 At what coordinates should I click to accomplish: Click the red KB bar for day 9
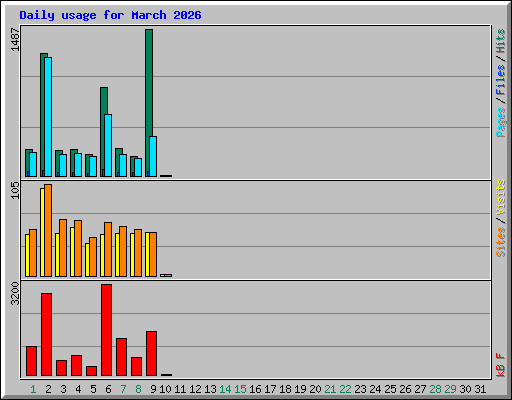(151, 353)
